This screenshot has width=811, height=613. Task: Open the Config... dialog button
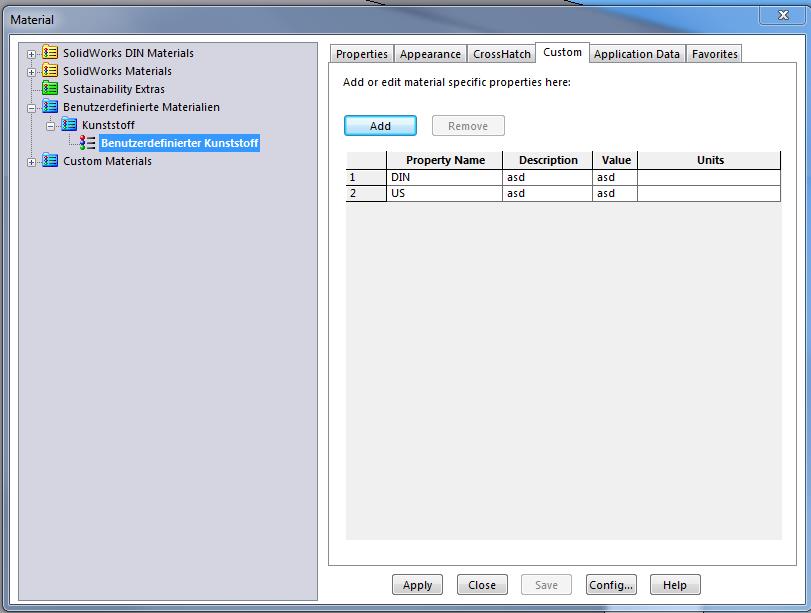pos(611,585)
